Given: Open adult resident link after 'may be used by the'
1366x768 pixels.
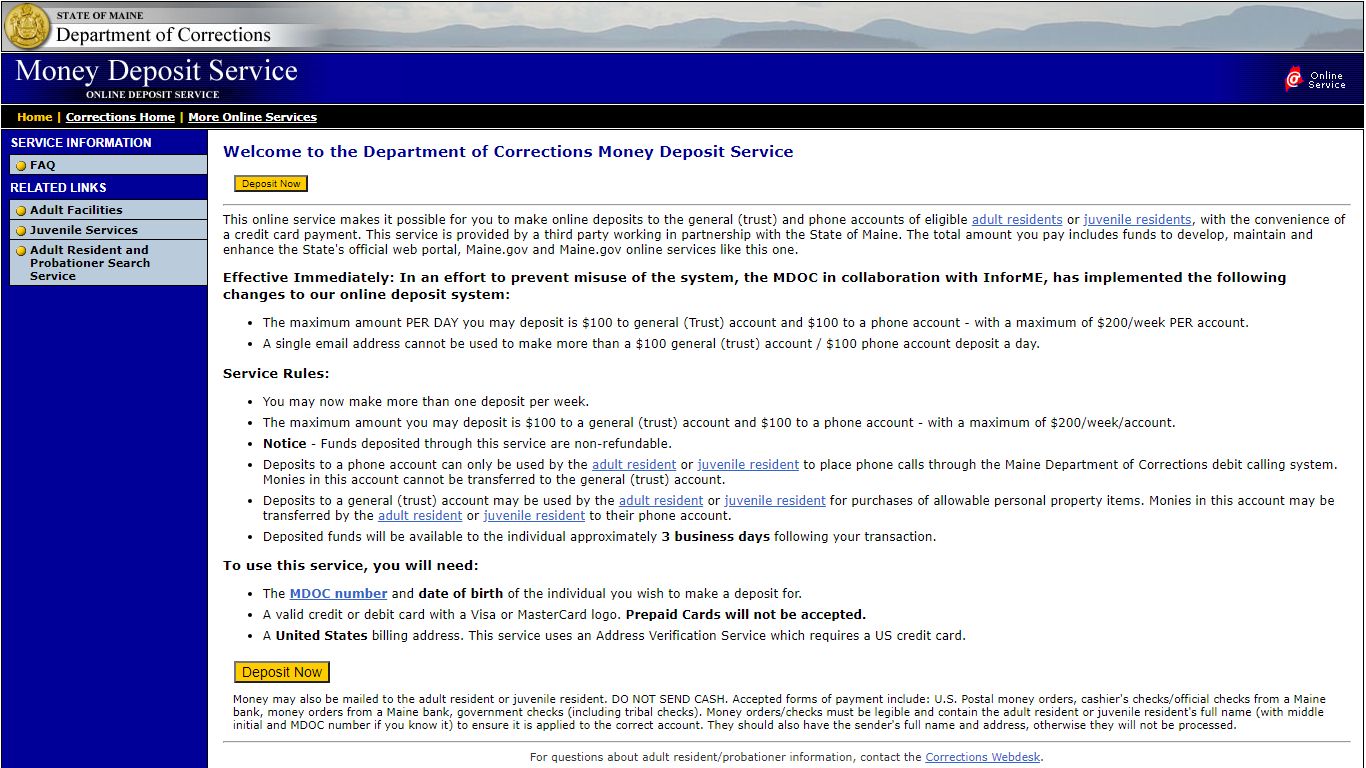Looking at the screenshot, I should click(x=661, y=501).
